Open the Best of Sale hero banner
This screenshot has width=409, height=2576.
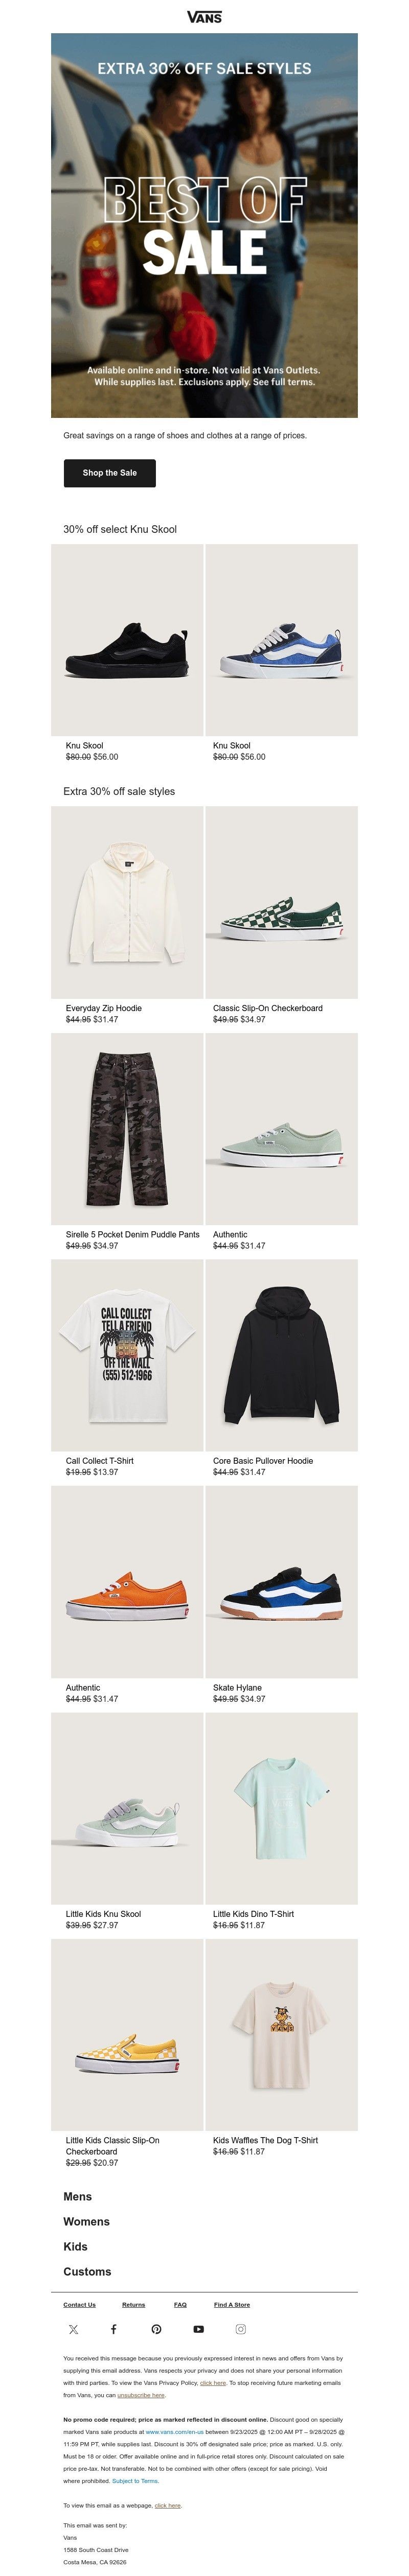[204, 225]
